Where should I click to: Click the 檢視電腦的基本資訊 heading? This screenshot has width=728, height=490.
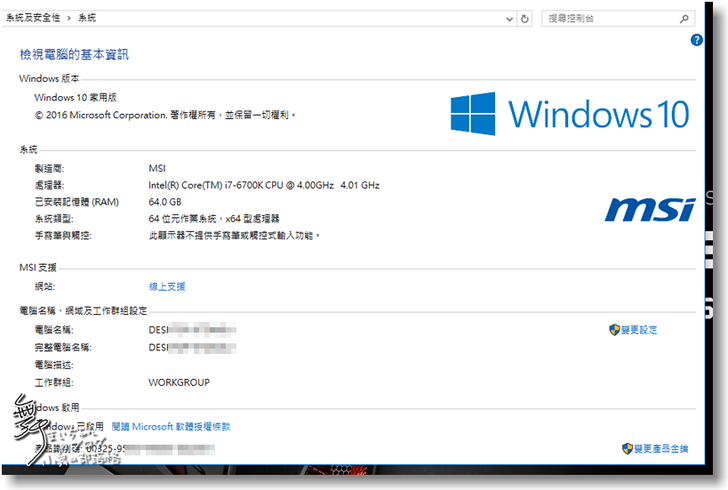pyautogui.click(x=74, y=54)
